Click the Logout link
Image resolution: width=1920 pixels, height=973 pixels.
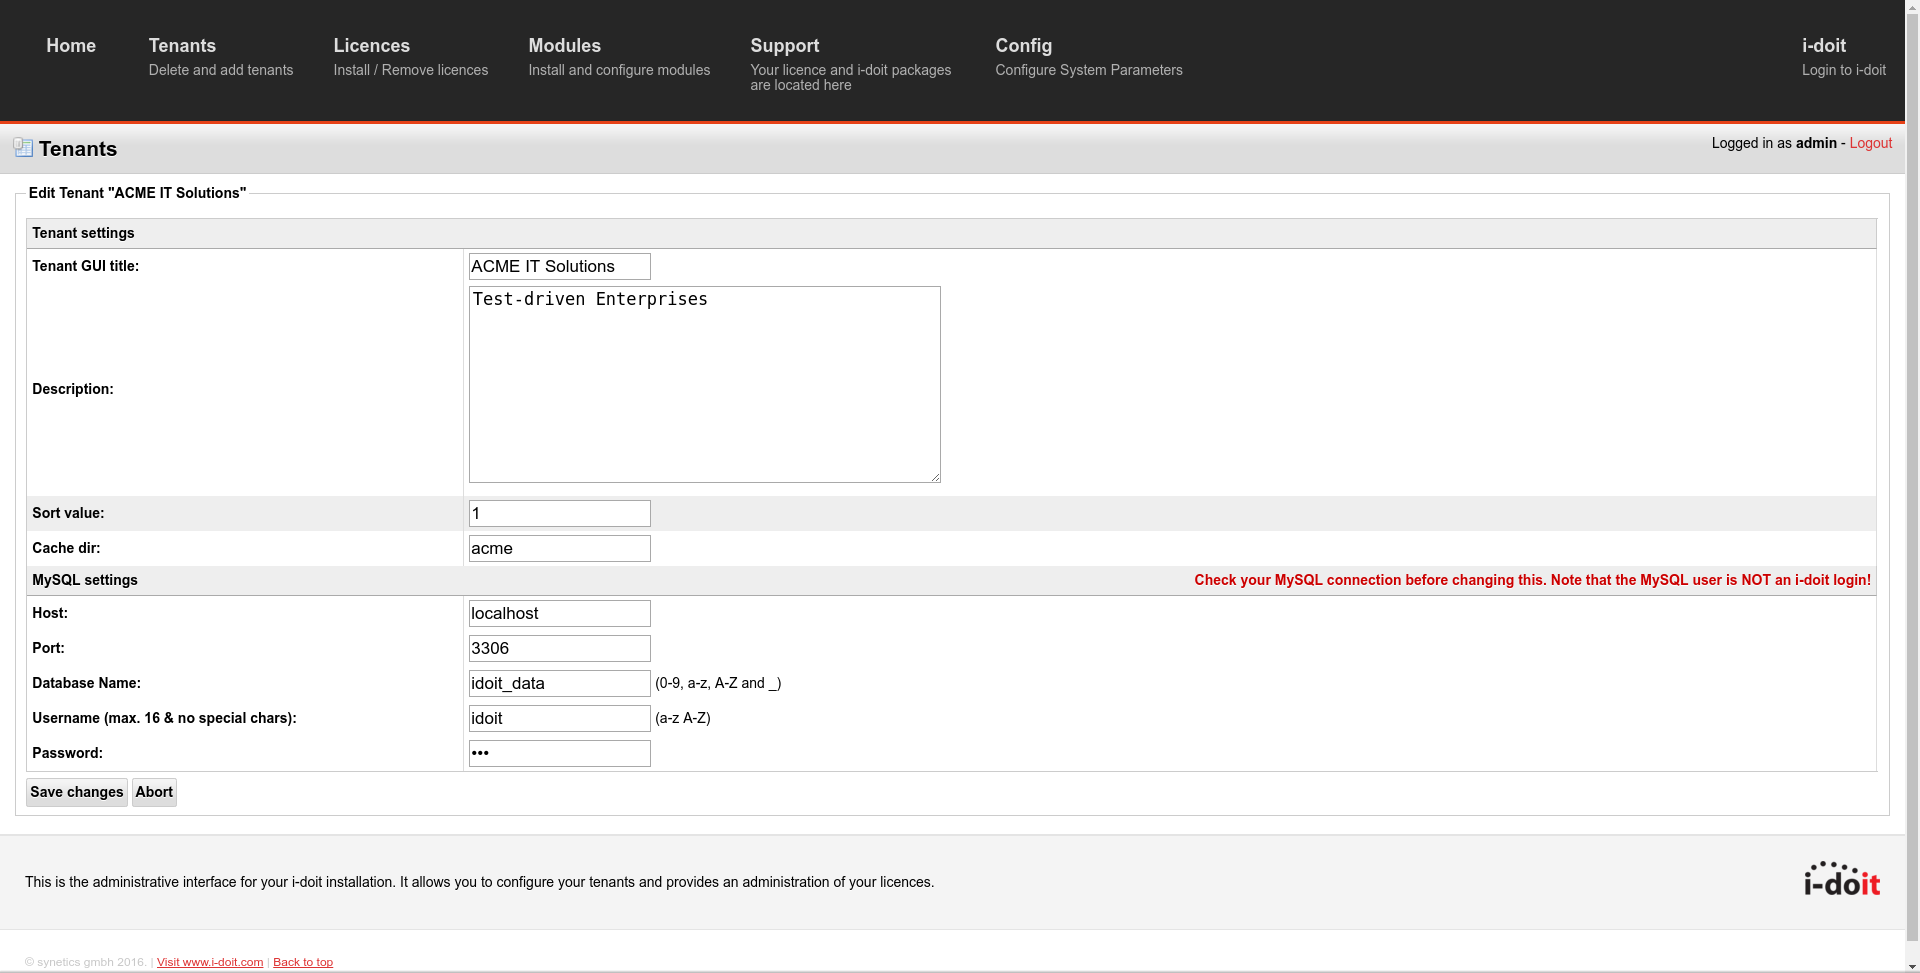tap(1870, 143)
